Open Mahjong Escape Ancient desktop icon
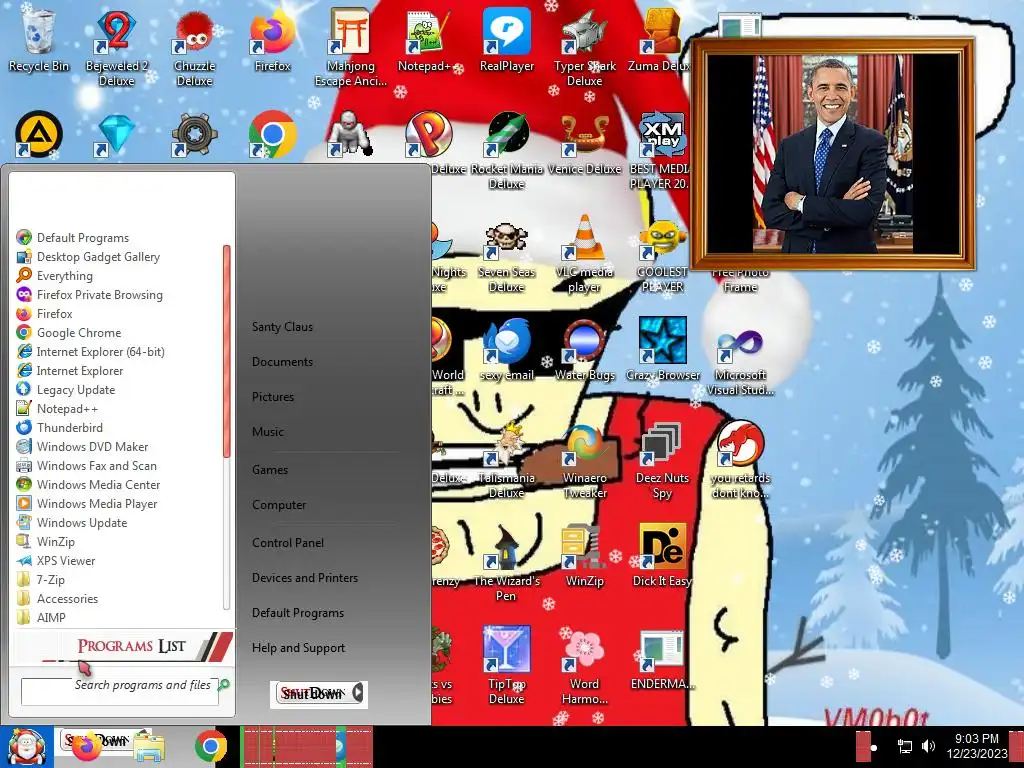1024x768 pixels. coord(351,46)
